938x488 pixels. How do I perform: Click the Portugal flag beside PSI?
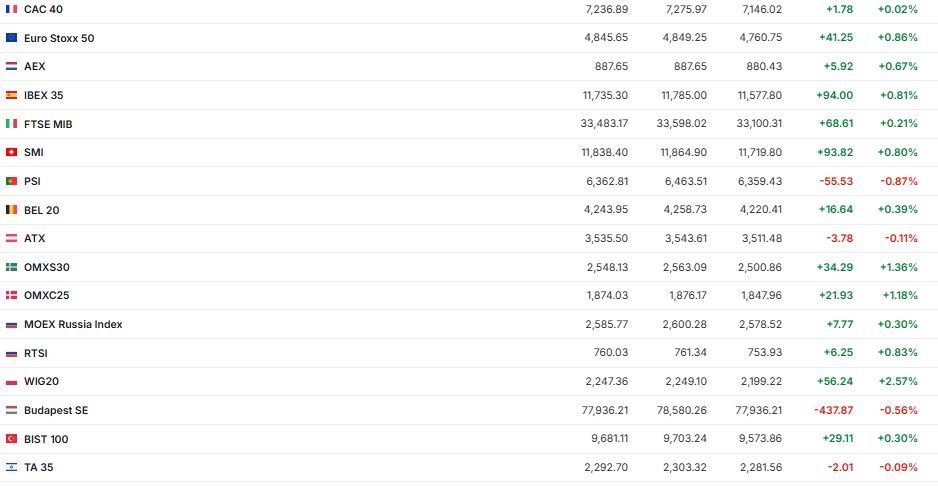point(11,181)
